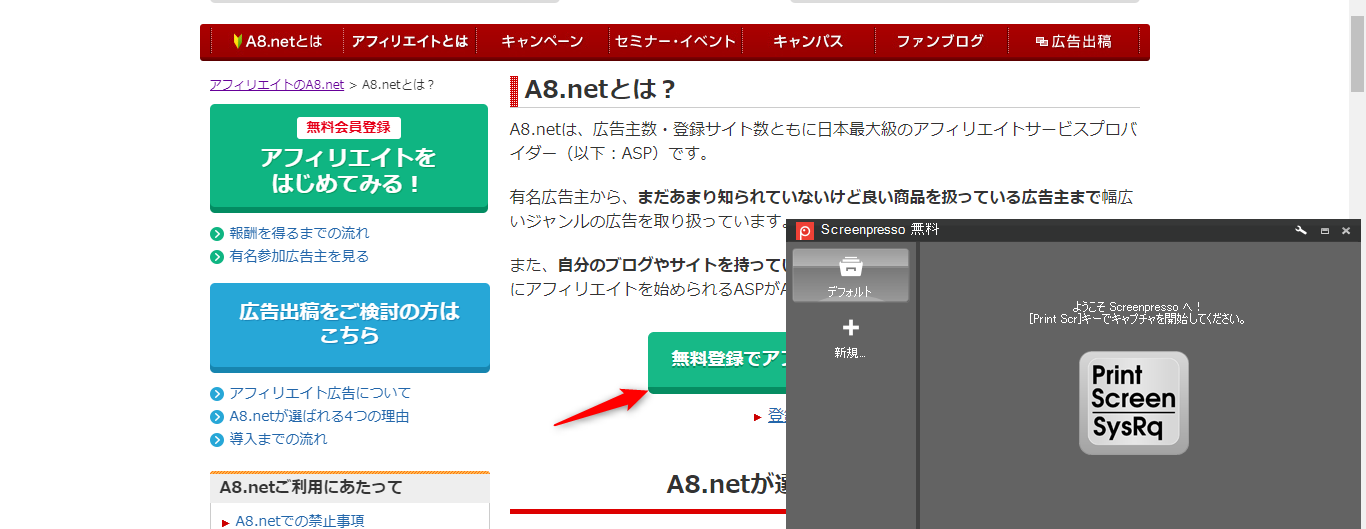Click 広告出稿 in the navigation bar
This screenshot has height=529, width=1366.
1074,42
